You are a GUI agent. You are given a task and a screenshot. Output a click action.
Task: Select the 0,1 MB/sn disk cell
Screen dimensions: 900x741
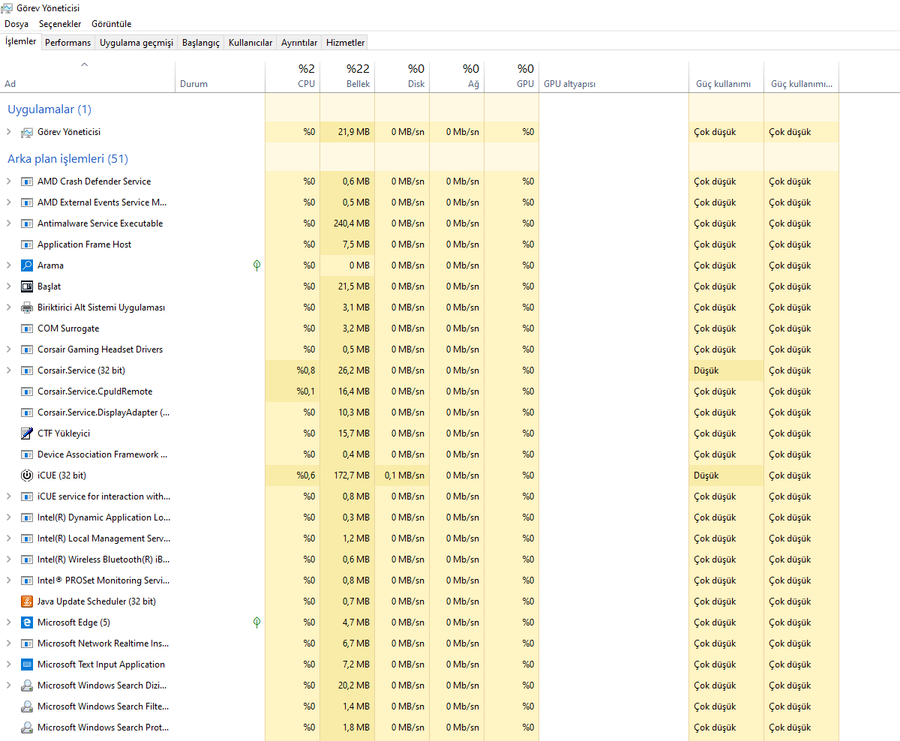(x=402, y=475)
